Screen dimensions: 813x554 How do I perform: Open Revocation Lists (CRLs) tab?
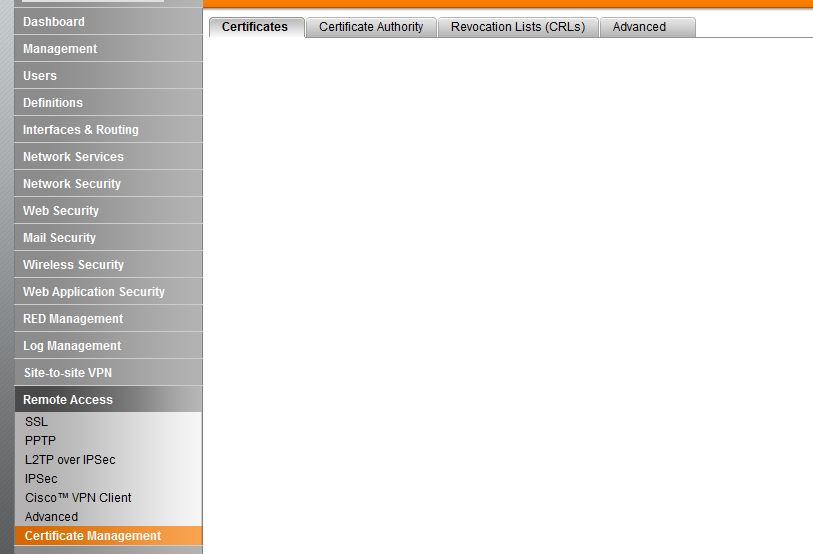[x=518, y=27]
